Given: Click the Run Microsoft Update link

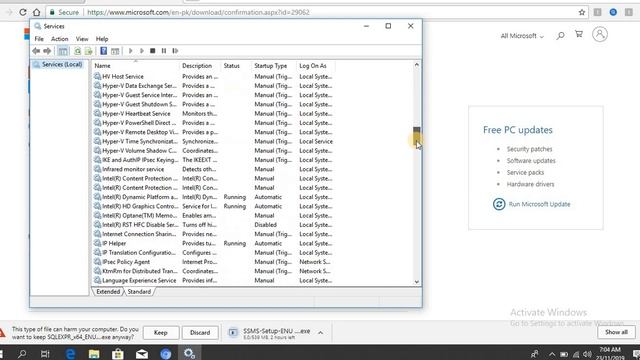Looking at the screenshot, I should coord(539,204).
